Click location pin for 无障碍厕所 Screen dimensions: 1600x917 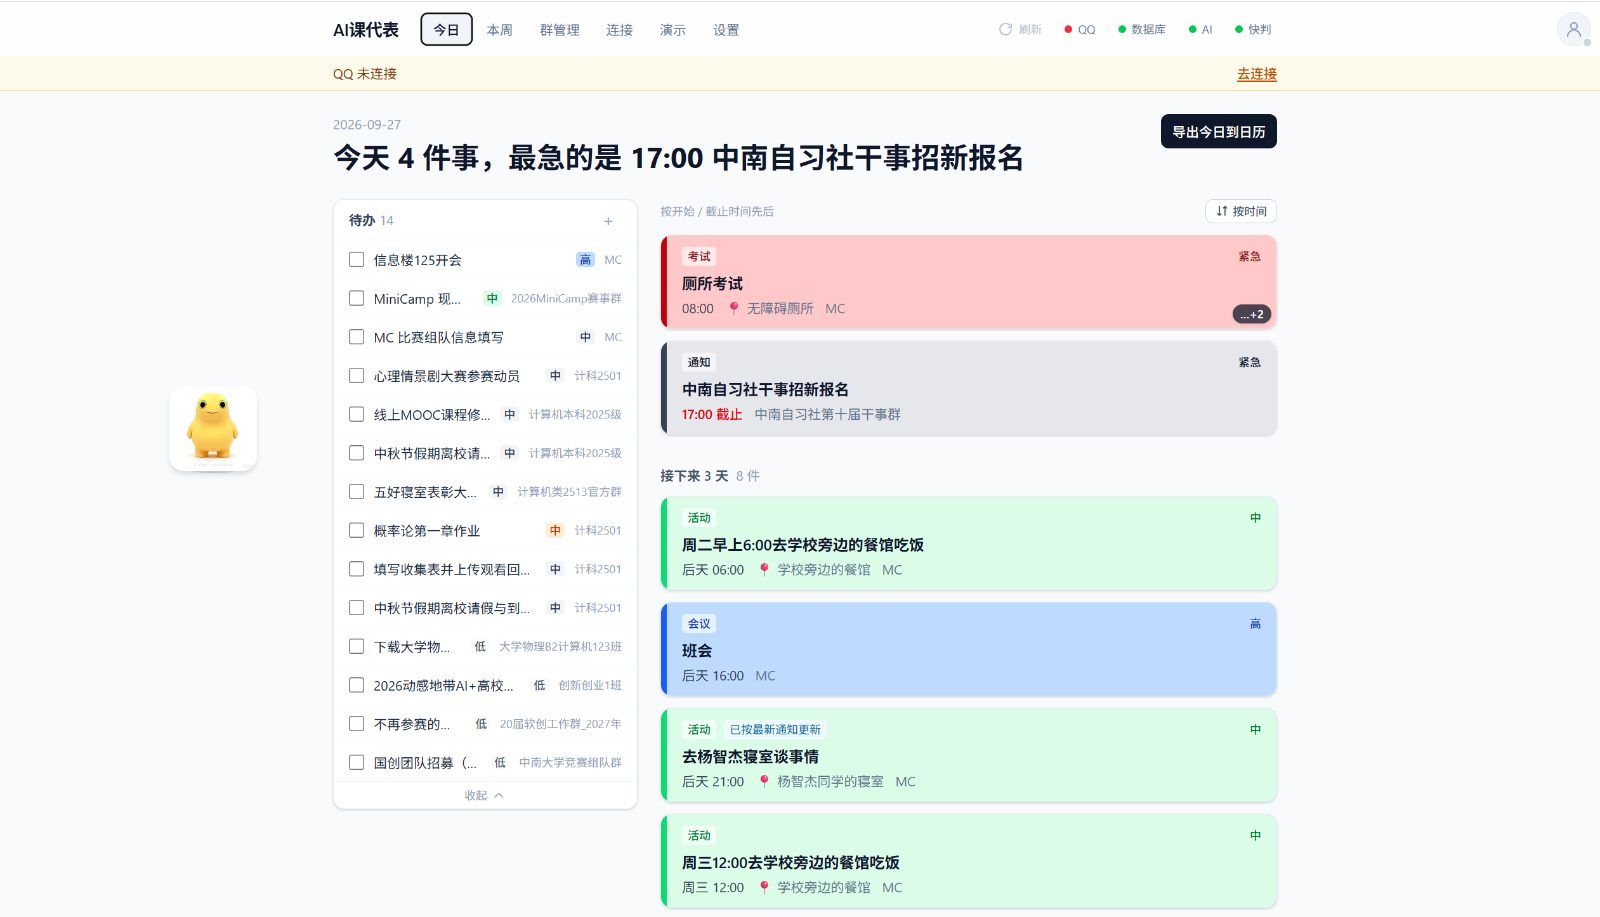tap(733, 308)
